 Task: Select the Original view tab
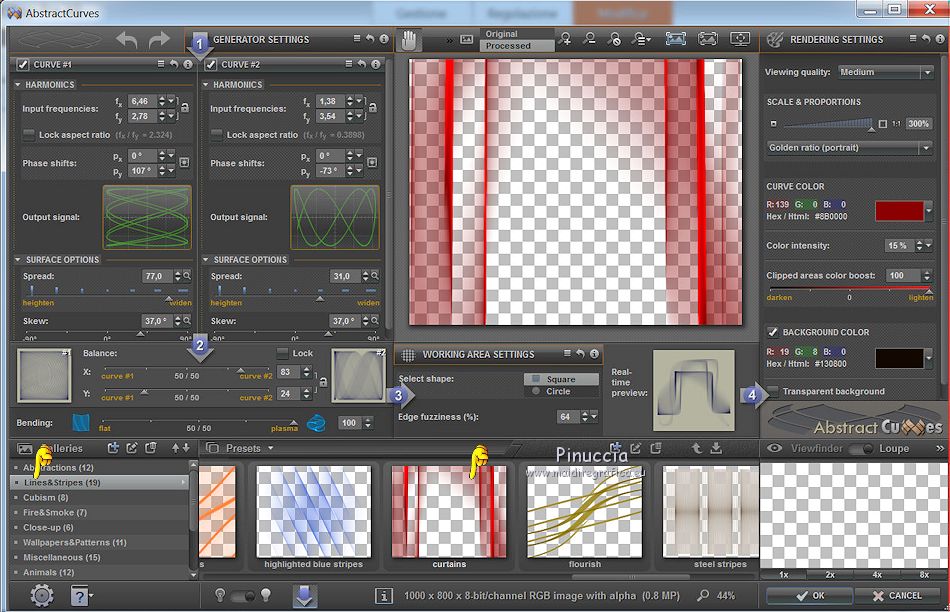[x=517, y=34]
